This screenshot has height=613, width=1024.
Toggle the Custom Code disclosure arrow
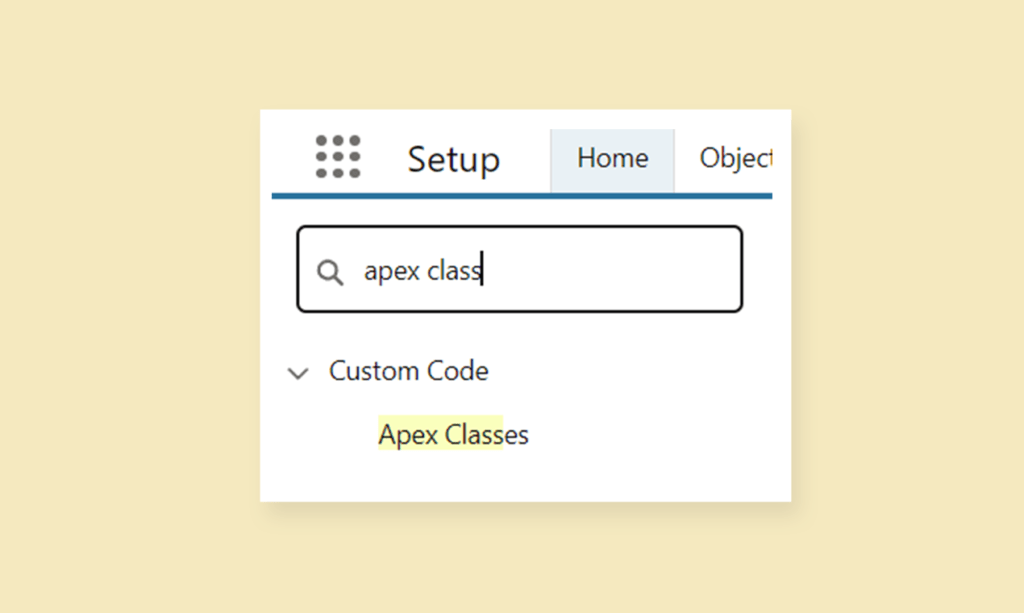point(297,372)
